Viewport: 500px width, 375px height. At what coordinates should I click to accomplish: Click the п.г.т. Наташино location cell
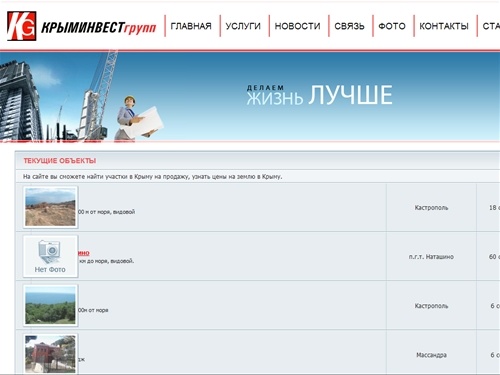pos(431,257)
